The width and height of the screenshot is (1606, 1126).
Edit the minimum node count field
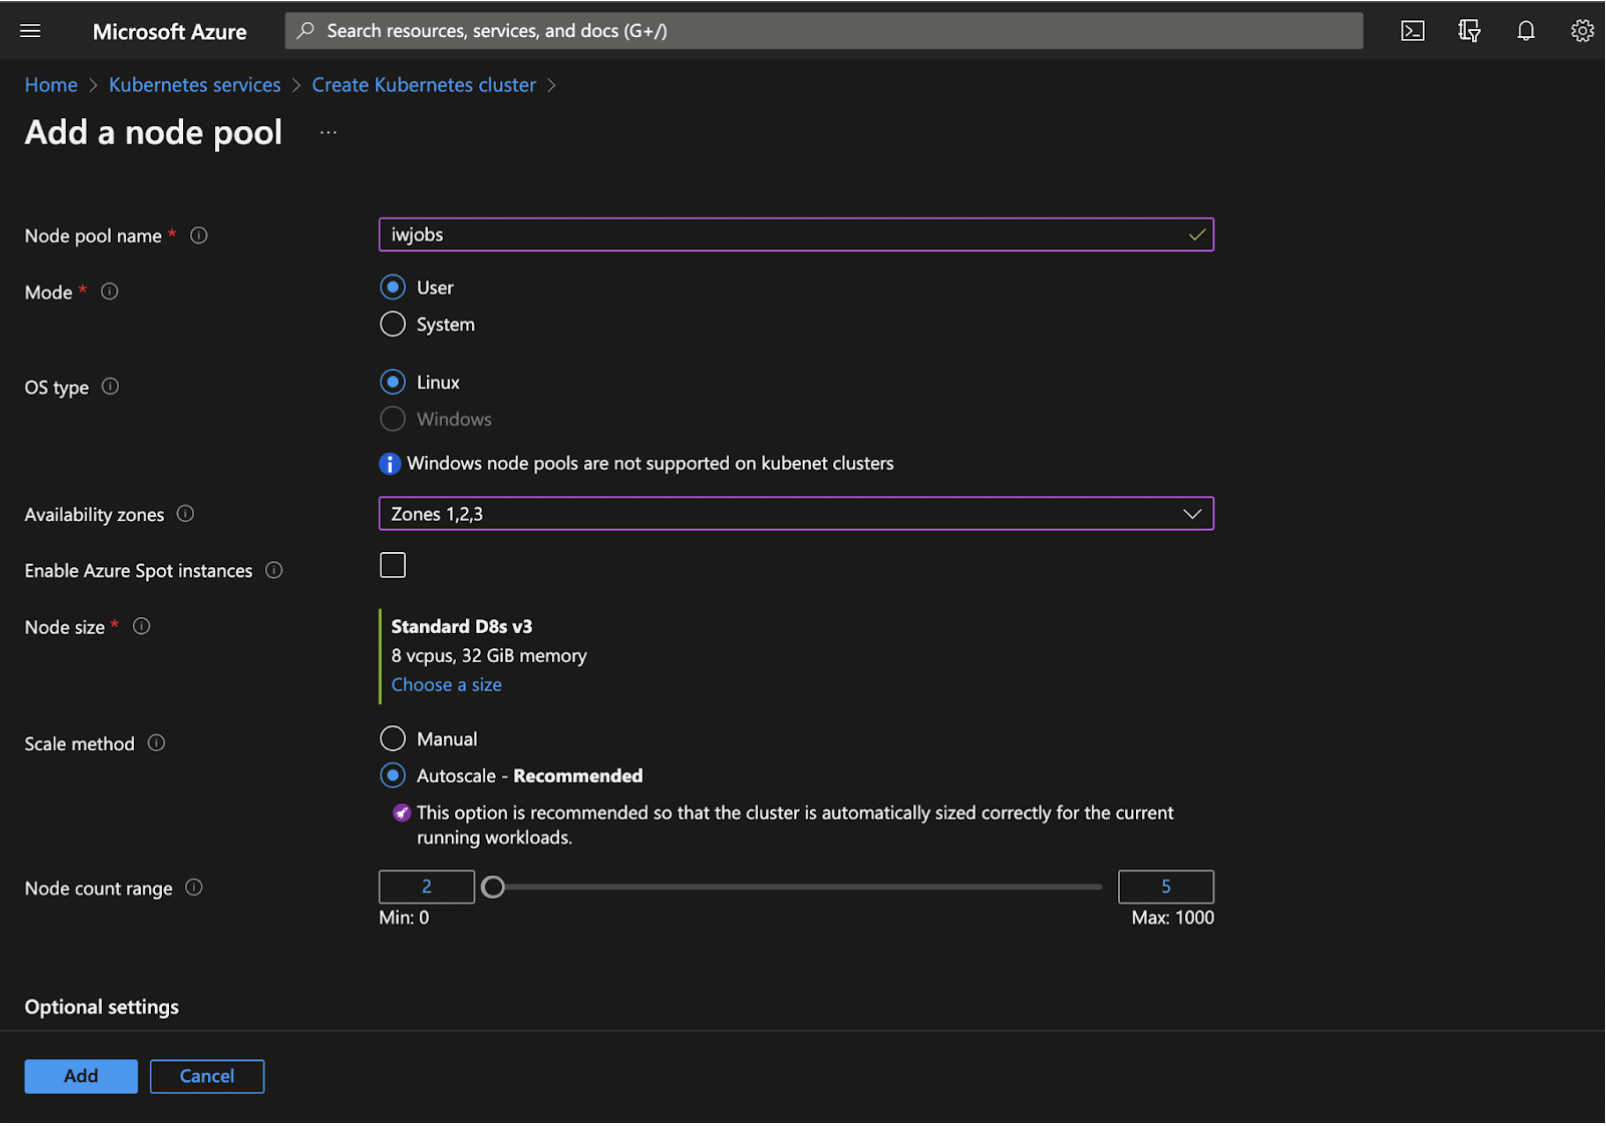pyautogui.click(x=426, y=887)
